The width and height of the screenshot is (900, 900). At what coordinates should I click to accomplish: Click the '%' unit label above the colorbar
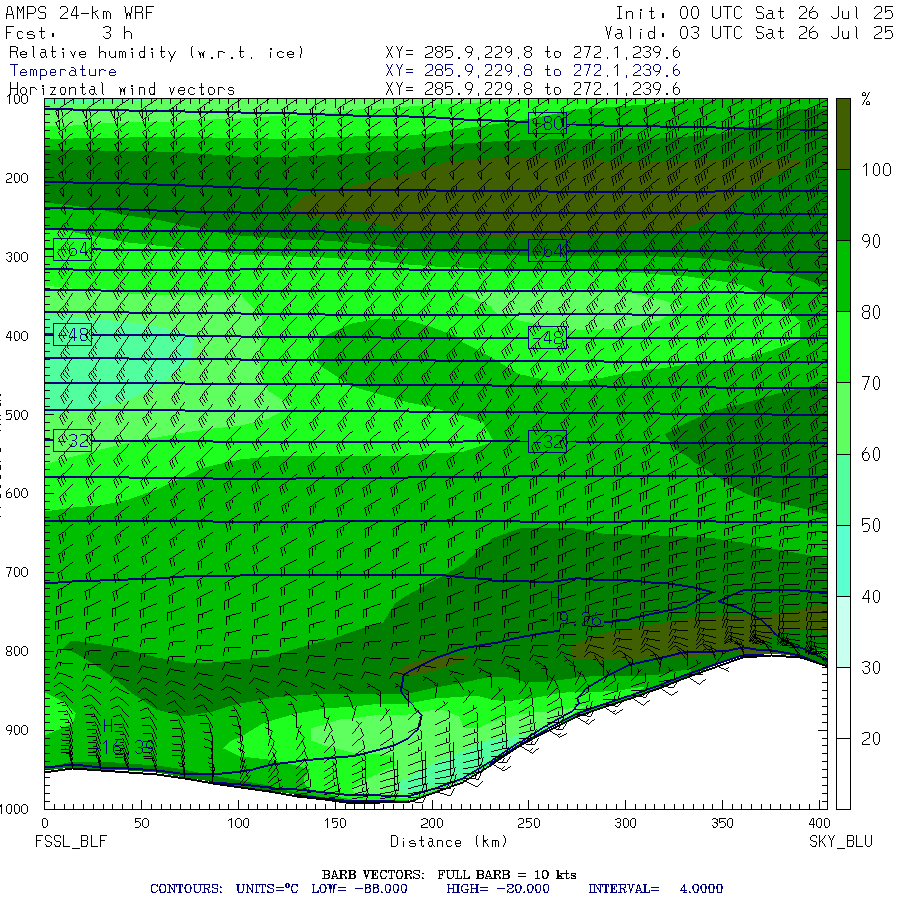[x=866, y=99]
